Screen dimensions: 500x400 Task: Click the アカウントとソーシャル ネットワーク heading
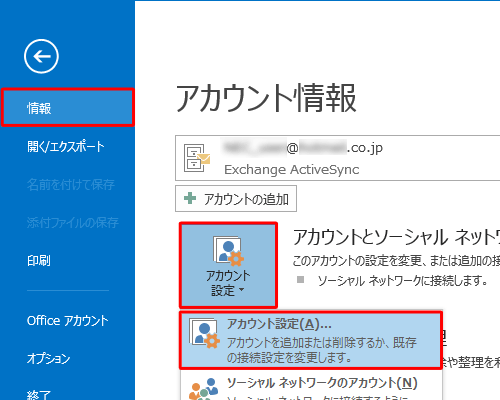click(396, 237)
